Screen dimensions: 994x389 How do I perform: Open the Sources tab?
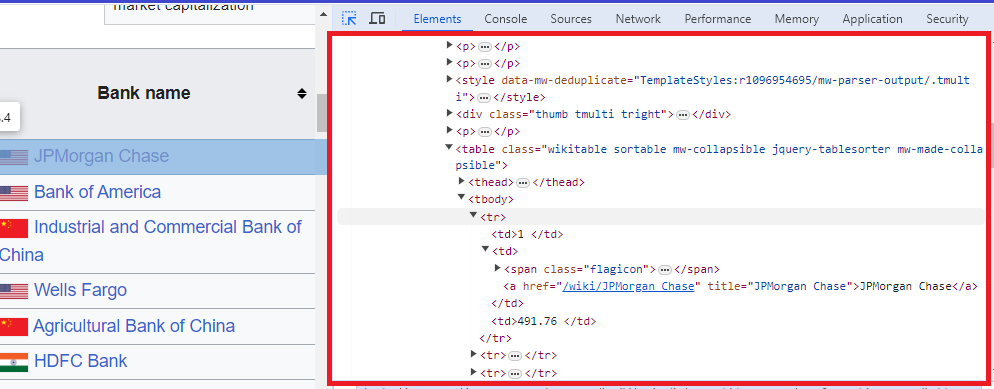571,19
